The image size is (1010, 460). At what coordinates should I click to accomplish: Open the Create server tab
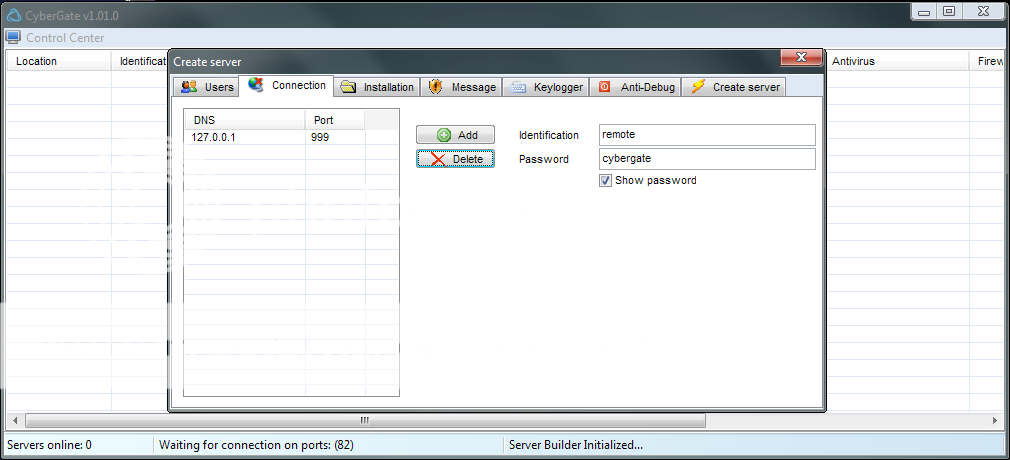point(734,87)
